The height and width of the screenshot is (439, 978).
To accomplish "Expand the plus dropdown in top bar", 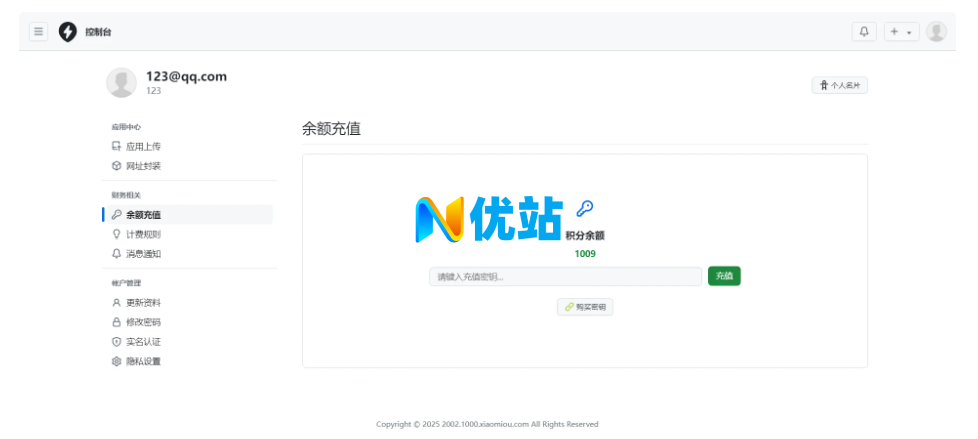I will (901, 32).
